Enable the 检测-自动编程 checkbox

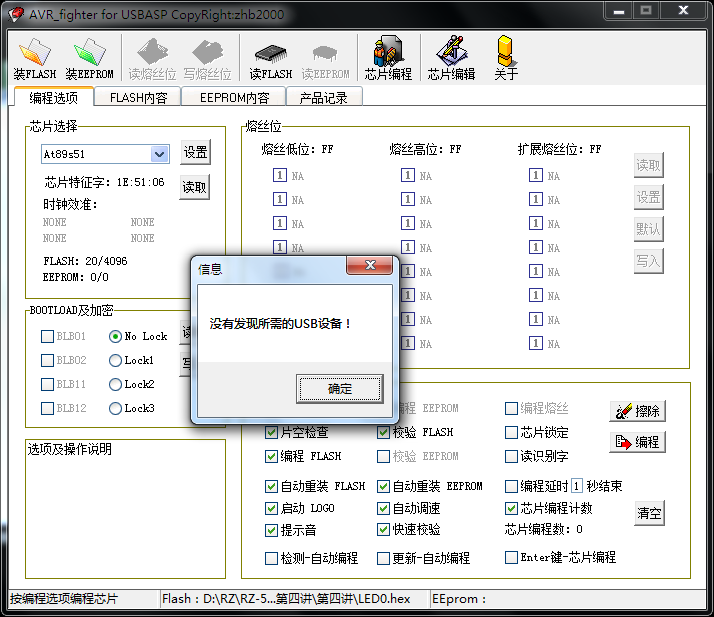(x=271, y=558)
